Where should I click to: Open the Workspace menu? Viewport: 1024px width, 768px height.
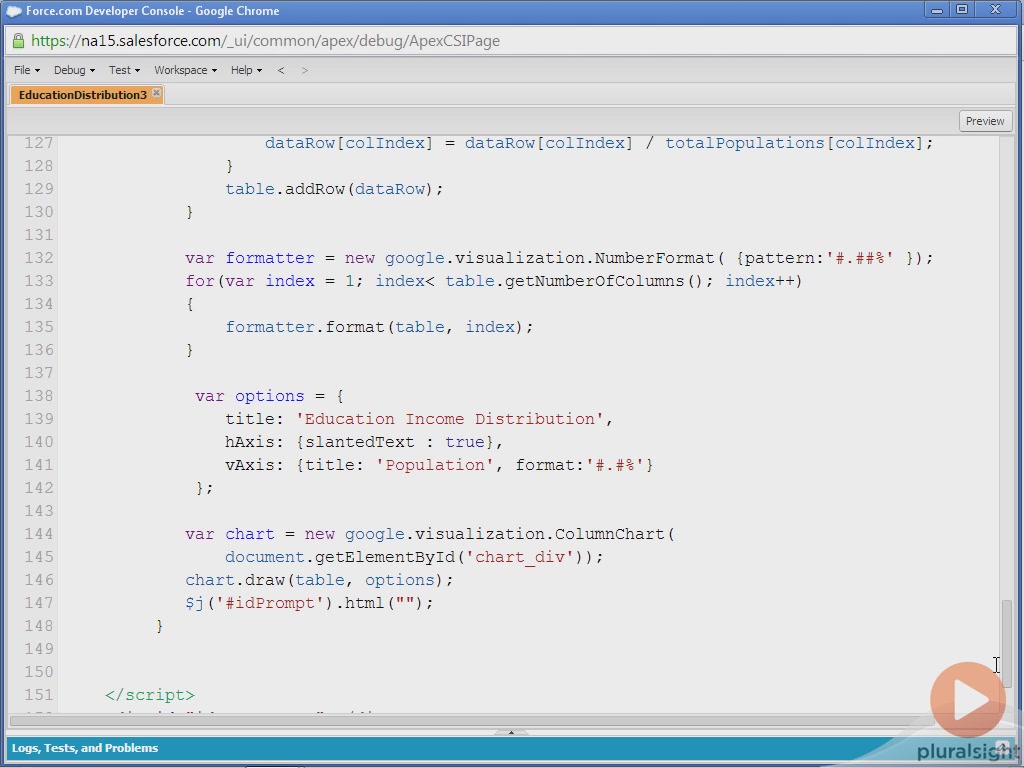(185, 70)
